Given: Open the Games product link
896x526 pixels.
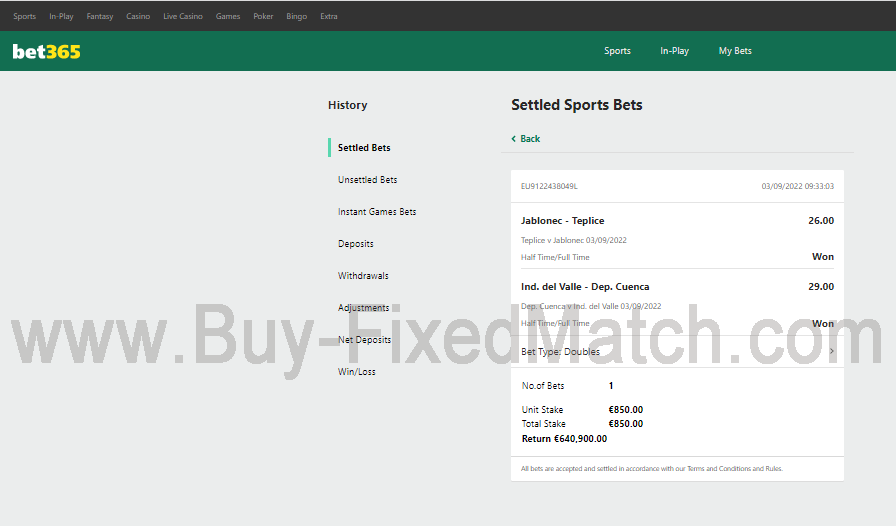Looking at the screenshot, I should (228, 16).
